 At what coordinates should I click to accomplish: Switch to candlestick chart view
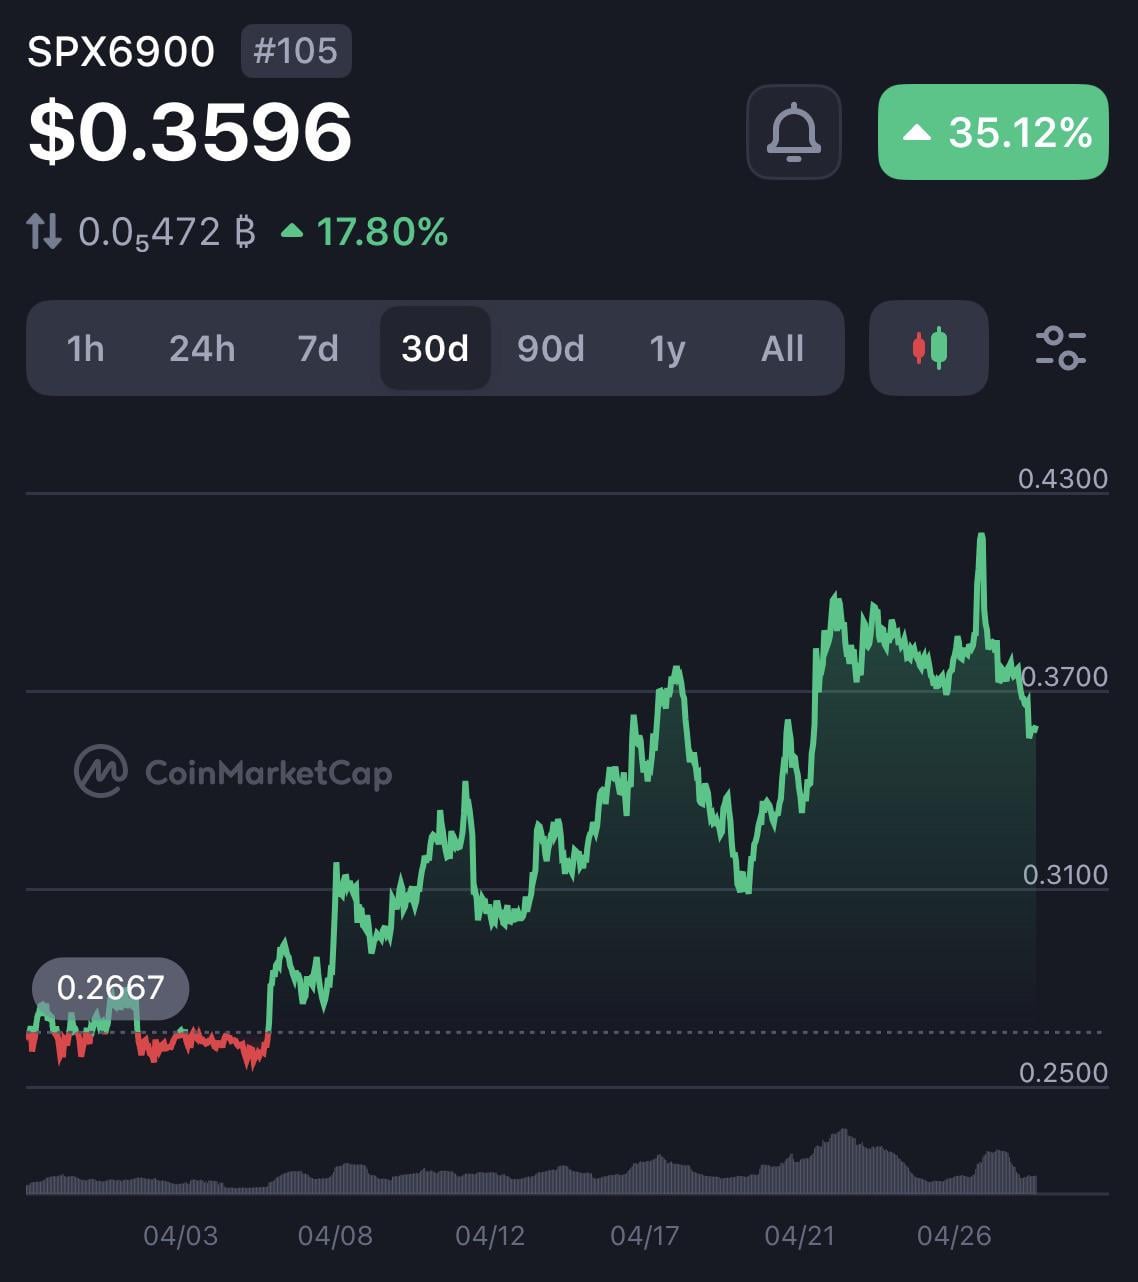click(x=928, y=348)
